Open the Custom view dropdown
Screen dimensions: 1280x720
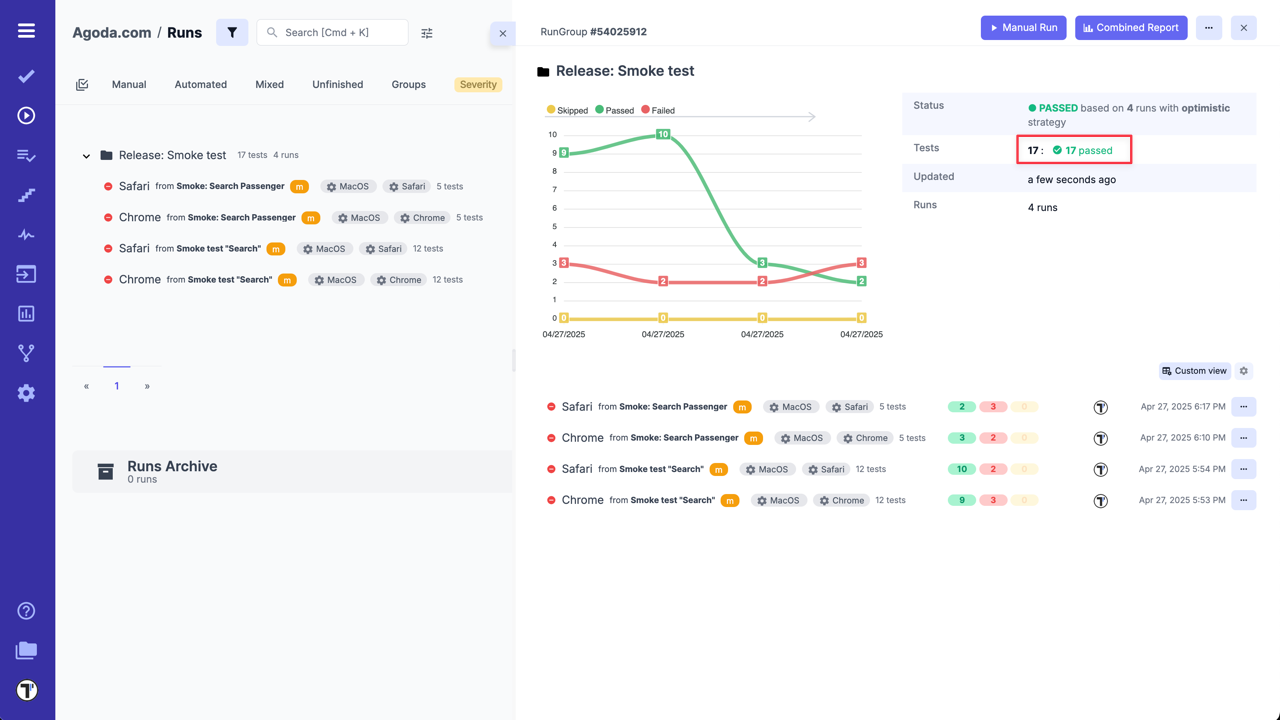(1194, 371)
